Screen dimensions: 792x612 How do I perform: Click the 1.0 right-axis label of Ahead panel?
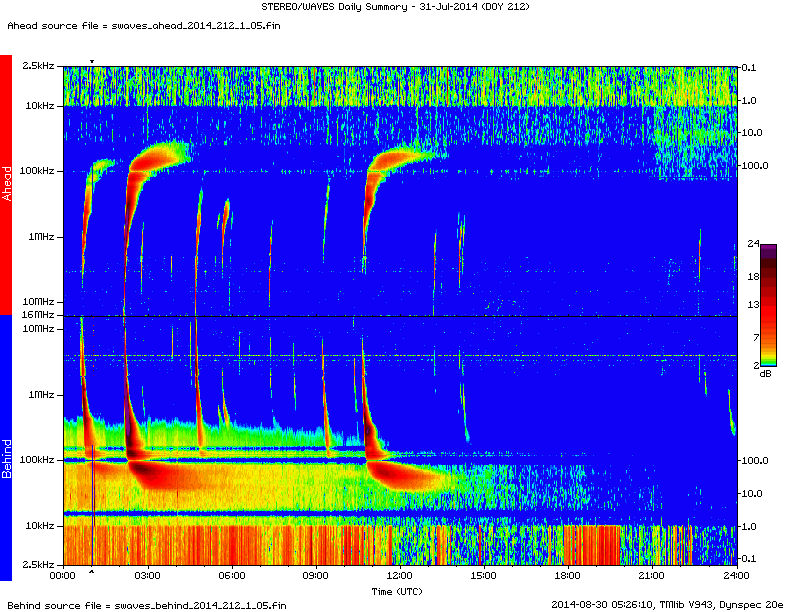(x=749, y=100)
